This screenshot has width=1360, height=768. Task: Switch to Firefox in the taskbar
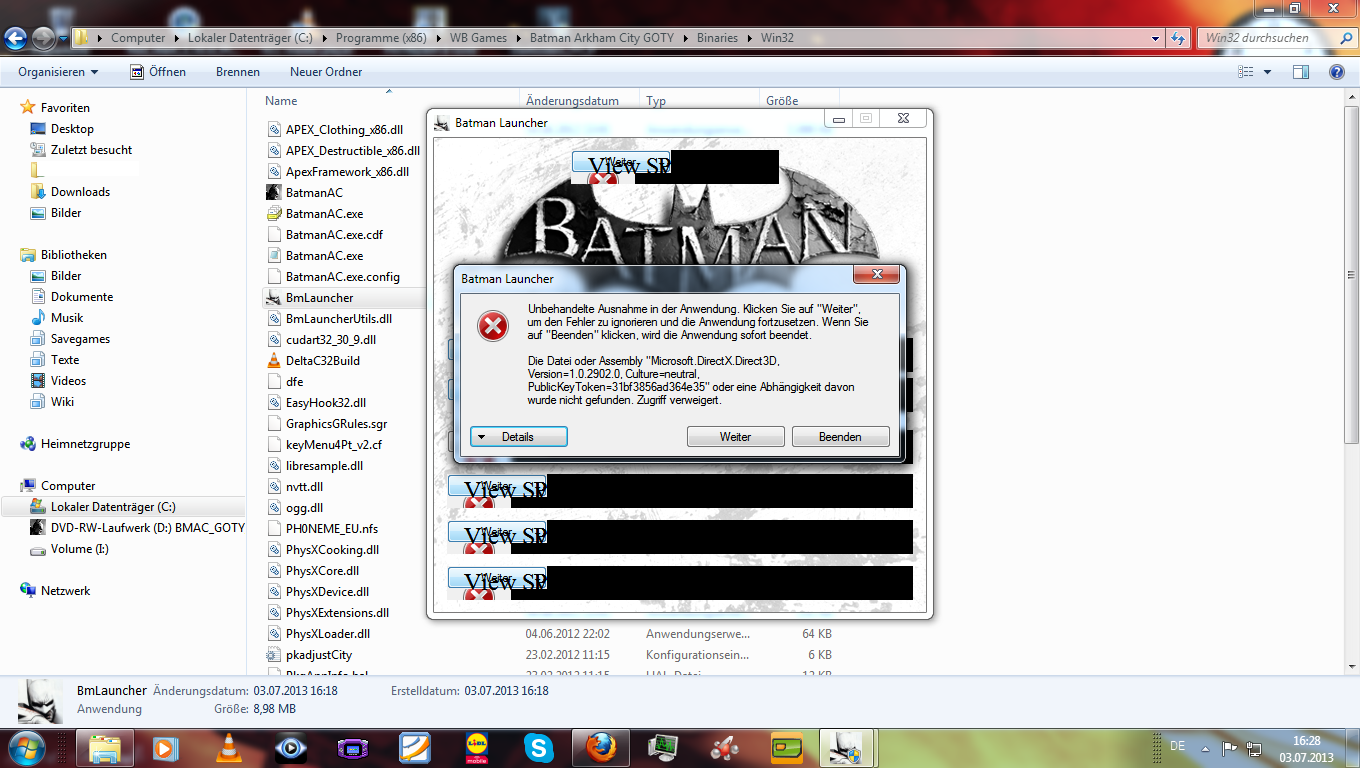[600, 747]
